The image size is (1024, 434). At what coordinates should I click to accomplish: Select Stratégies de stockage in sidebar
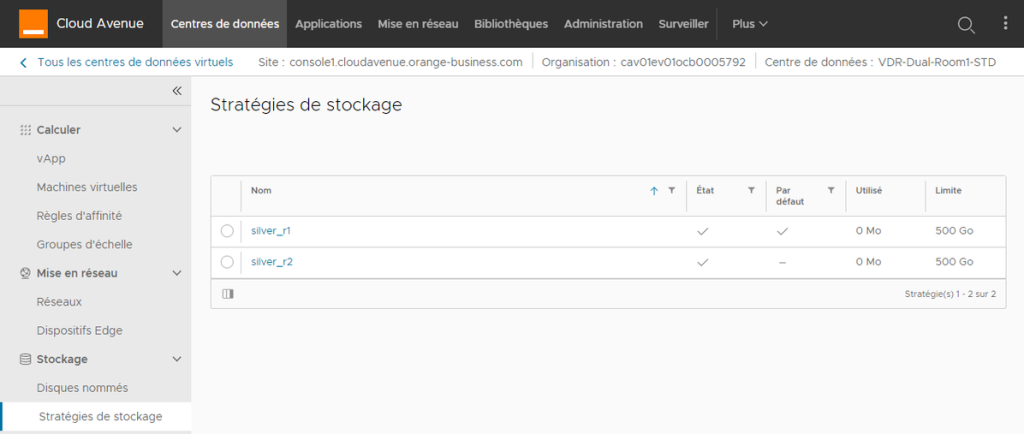tap(101, 416)
